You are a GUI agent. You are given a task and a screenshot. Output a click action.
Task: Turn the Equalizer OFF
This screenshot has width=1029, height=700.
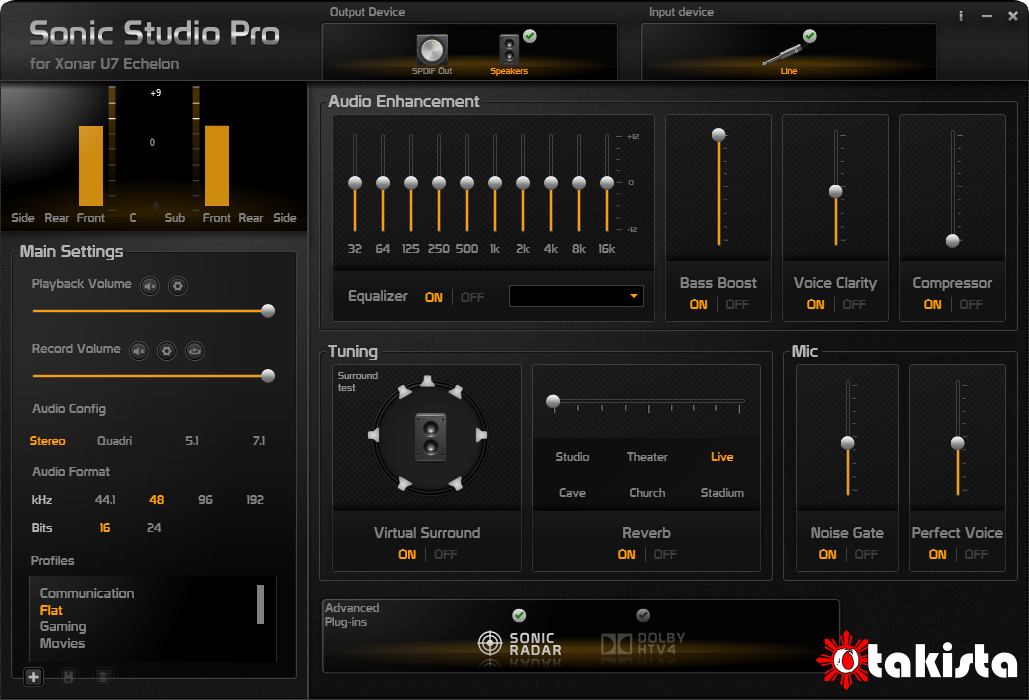coord(472,298)
